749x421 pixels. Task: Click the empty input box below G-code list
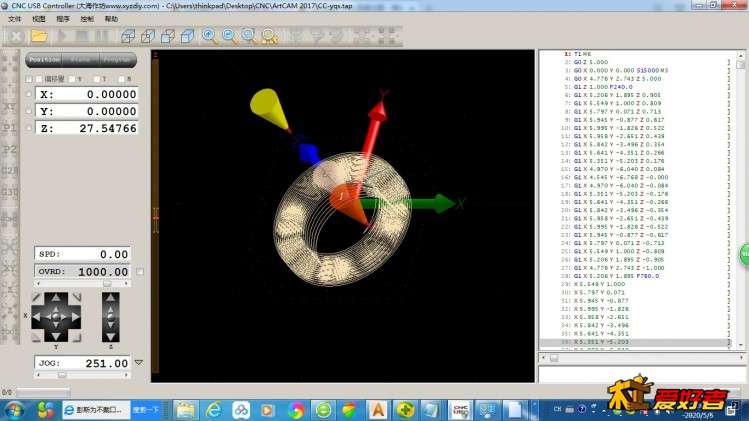point(642,374)
